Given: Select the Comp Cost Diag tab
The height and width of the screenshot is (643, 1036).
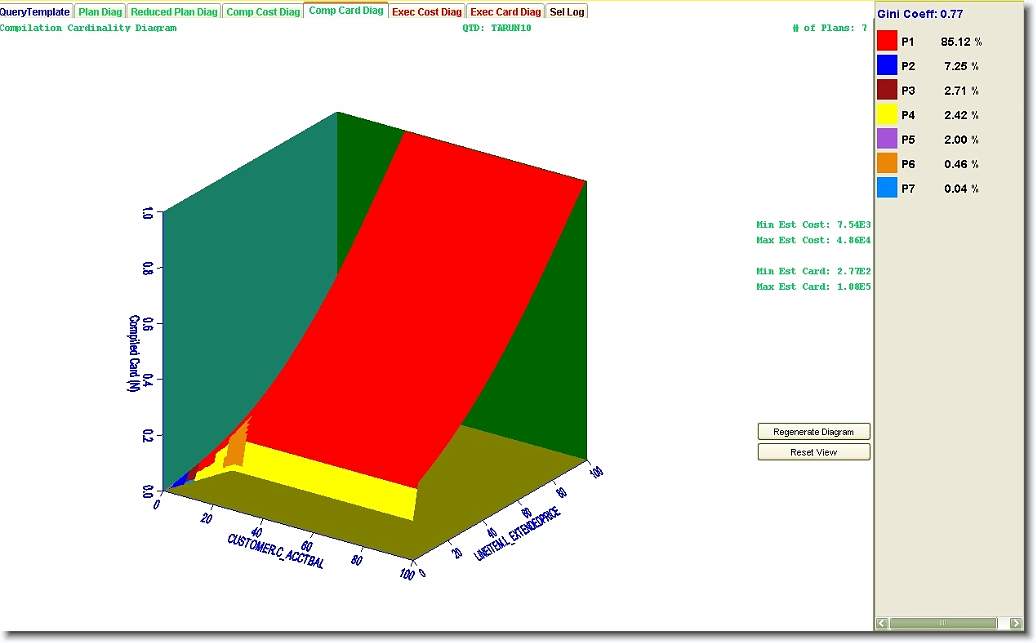Looking at the screenshot, I should (263, 12).
